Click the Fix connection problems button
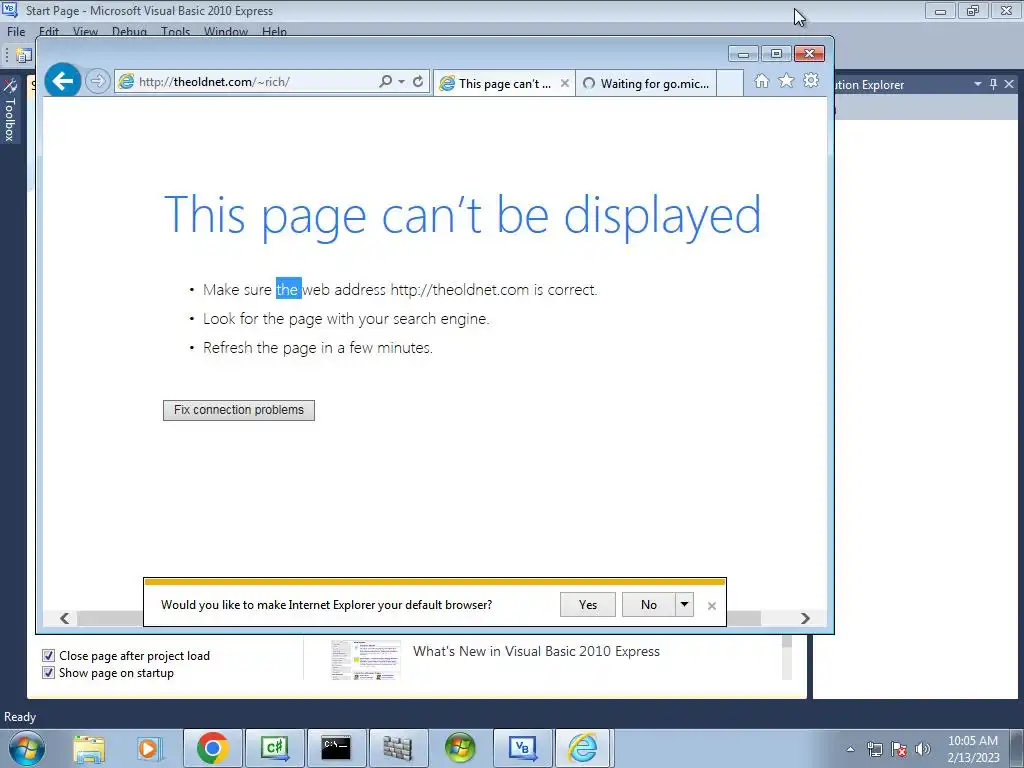1024x768 pixels. point(239,410)
